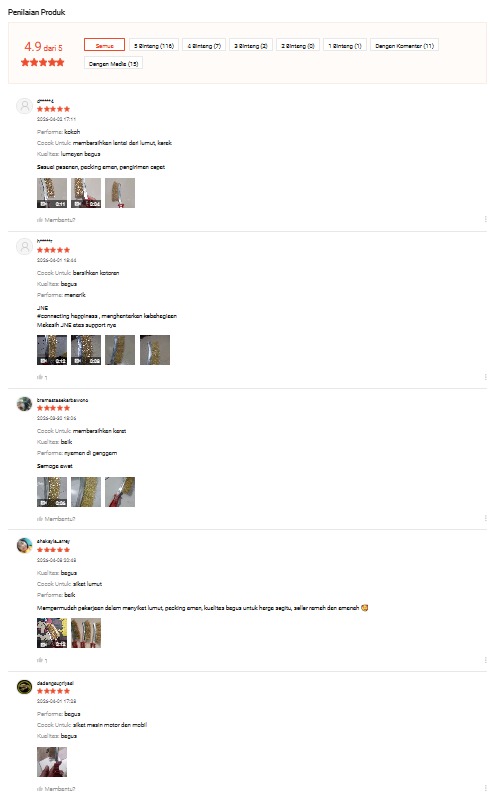Select the Semua reviews filter
The image size is (491, 793).
tap(104, 45)
